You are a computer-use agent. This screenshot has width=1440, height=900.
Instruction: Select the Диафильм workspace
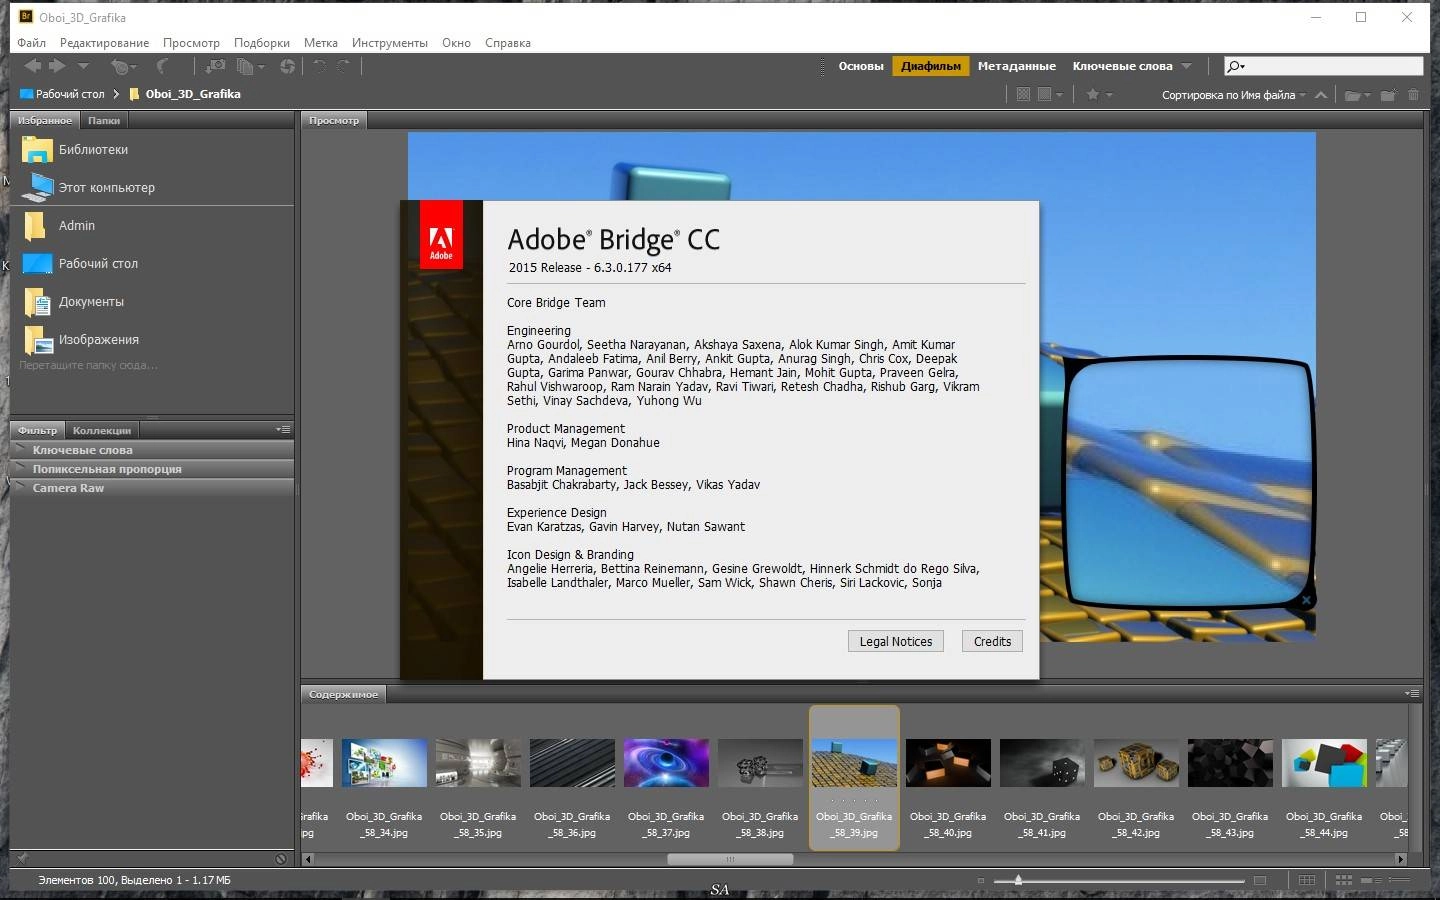click(x=931, y=66)
